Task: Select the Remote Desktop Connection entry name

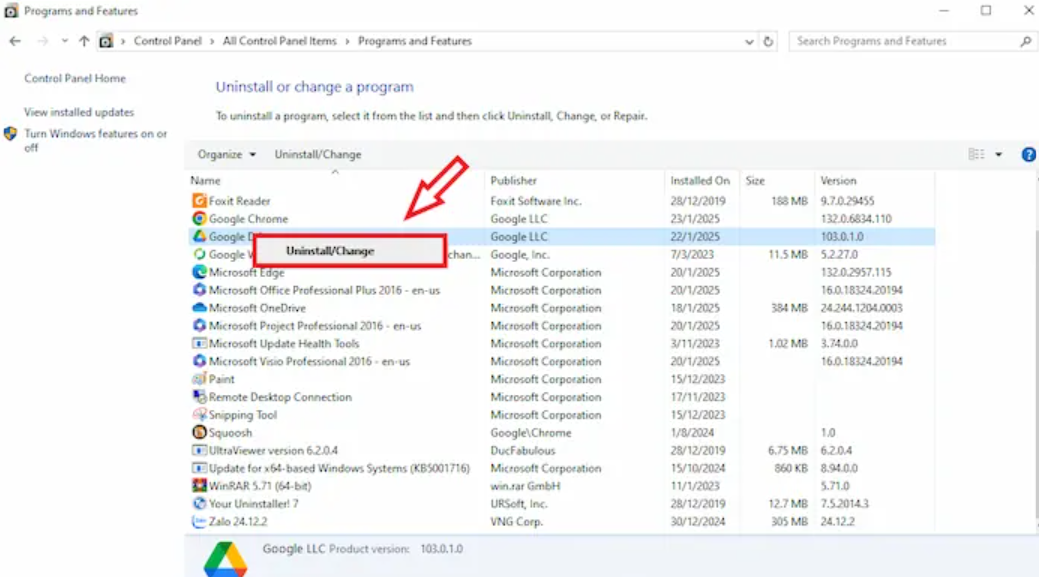Action: 280,397
